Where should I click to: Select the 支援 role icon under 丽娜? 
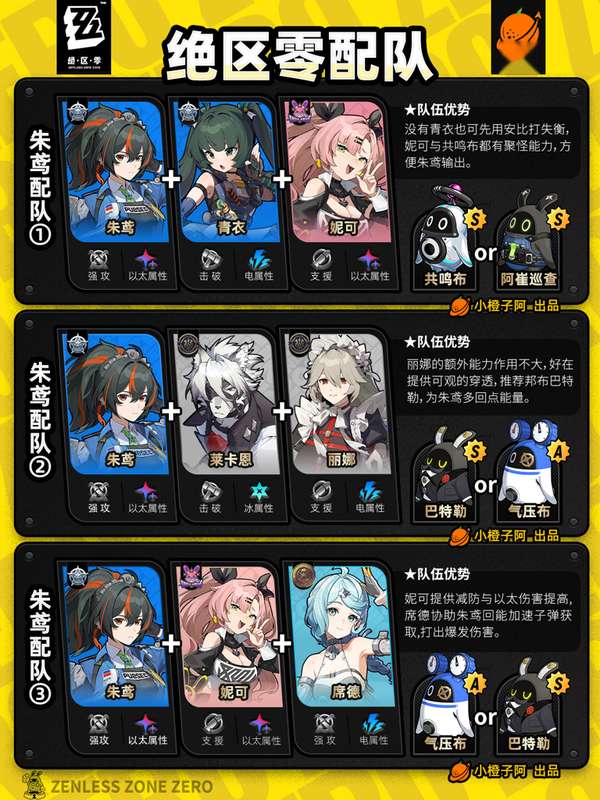(x=321, y=491)
